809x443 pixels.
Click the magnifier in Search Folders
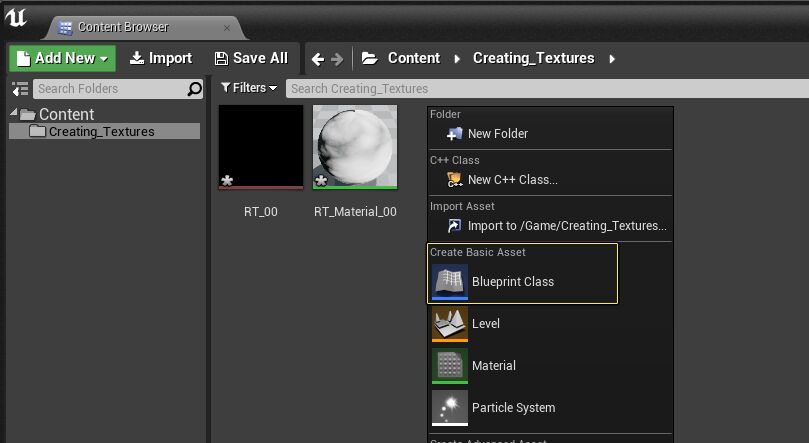tap(195, 89)
